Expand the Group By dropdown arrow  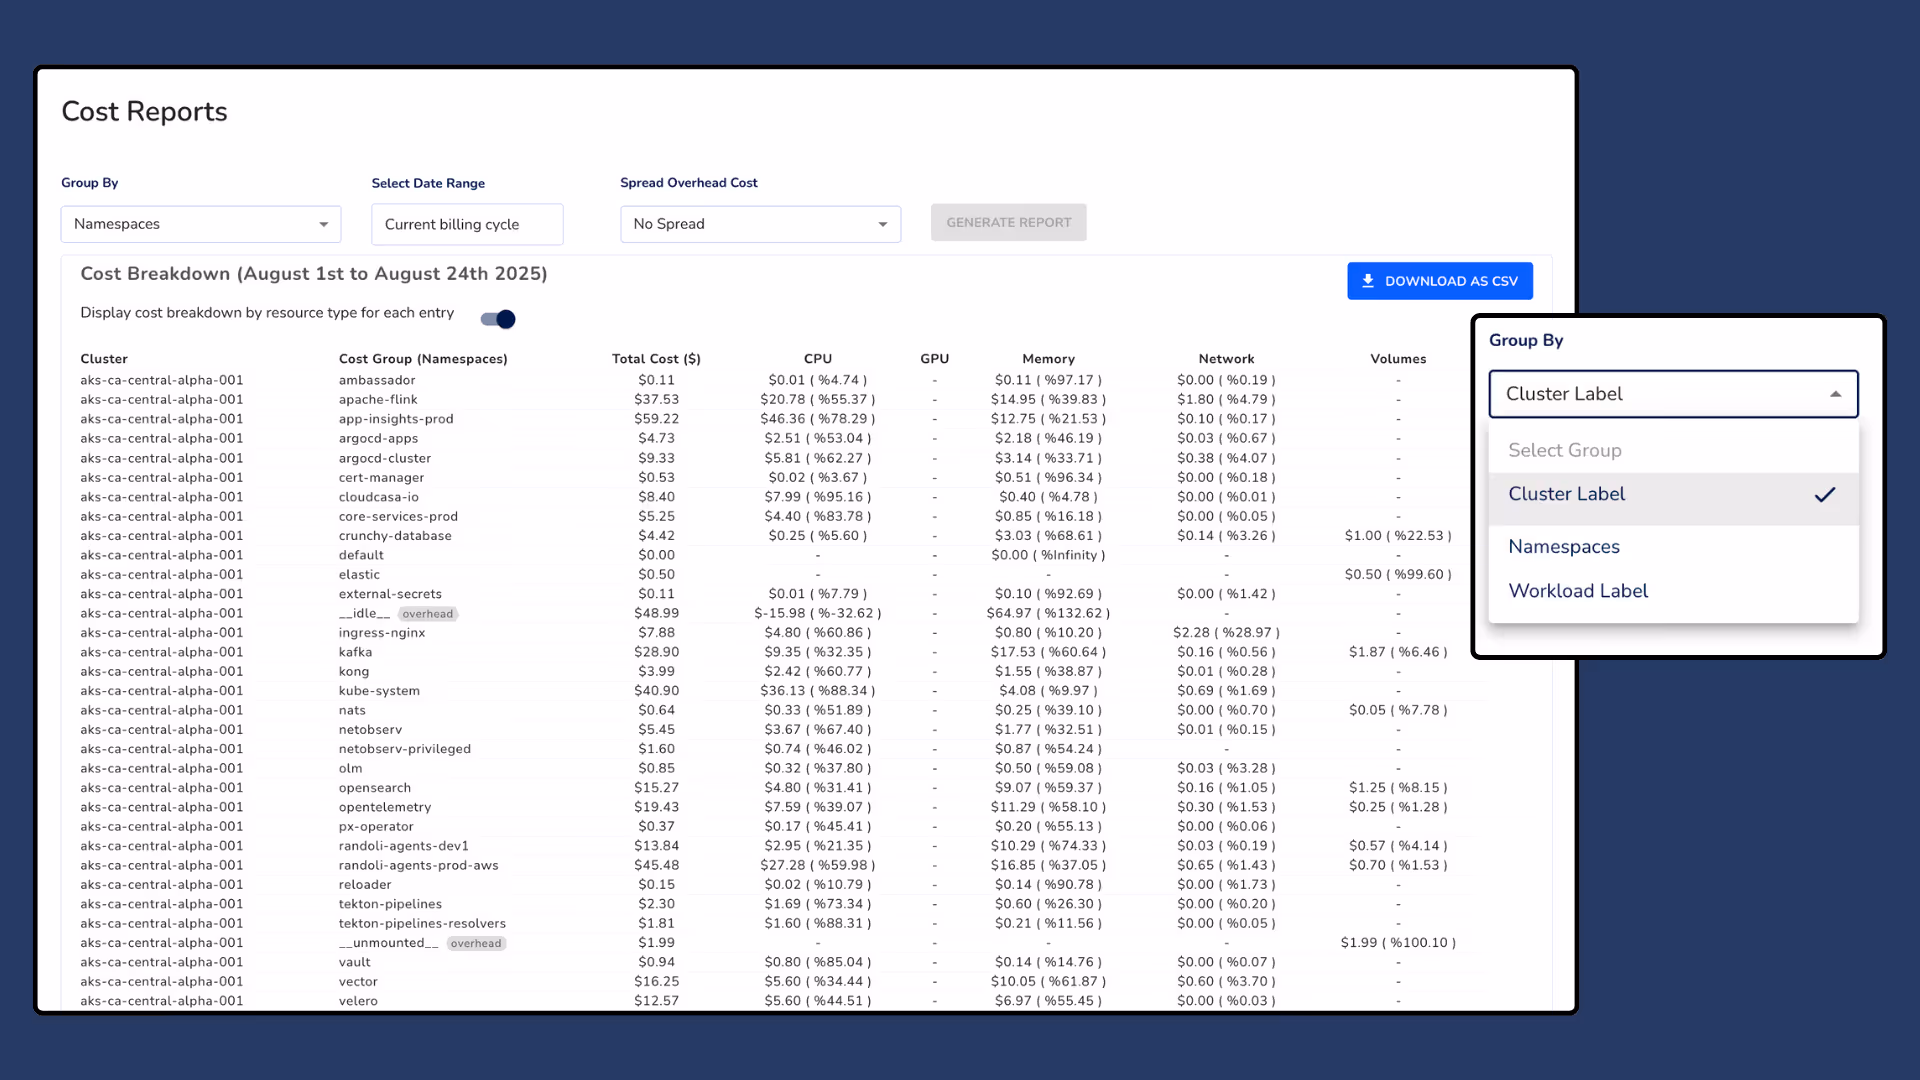323,224
